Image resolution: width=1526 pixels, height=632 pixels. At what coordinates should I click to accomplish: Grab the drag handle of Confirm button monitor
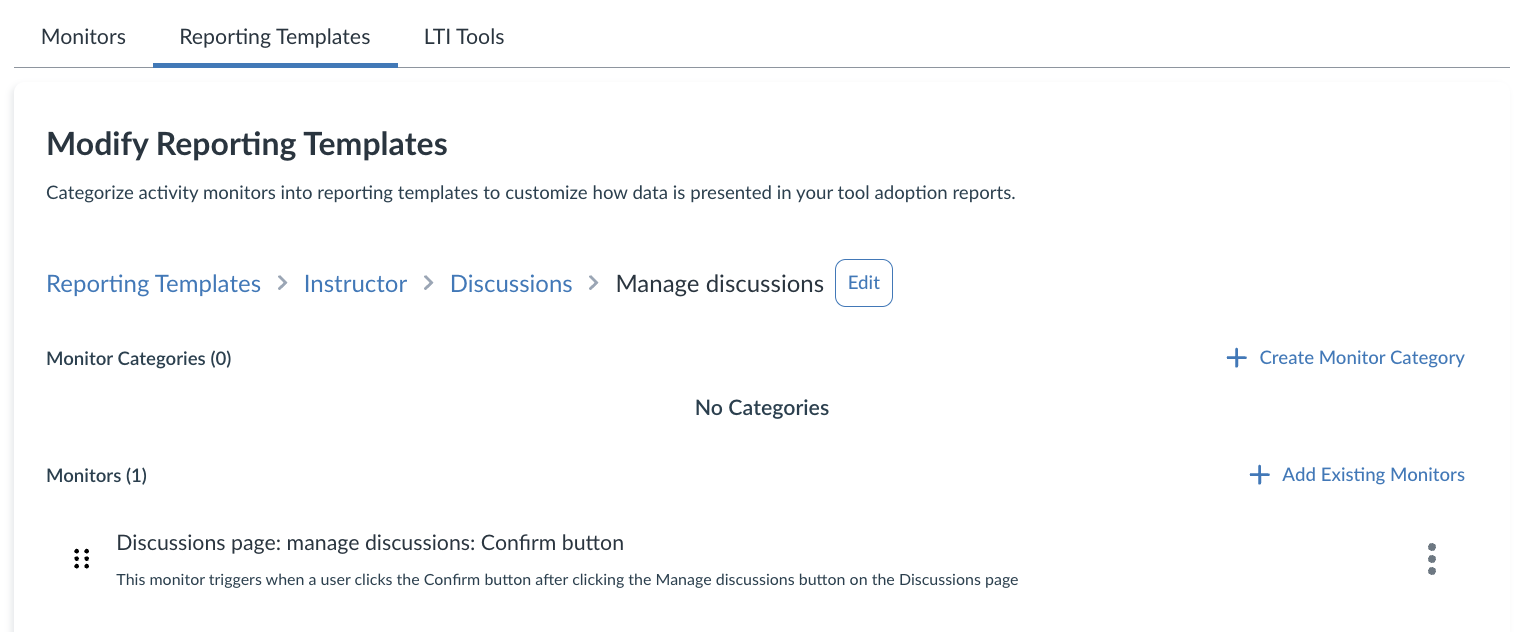(x=82, y=559)
